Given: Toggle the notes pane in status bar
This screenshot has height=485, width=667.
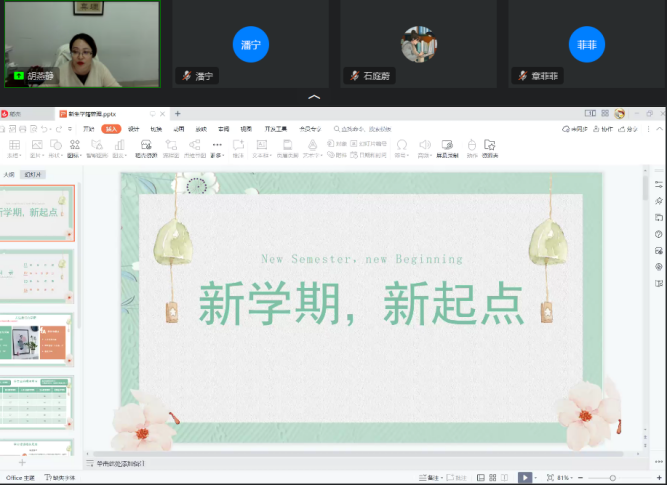Looking at the screenshot, I should (x=432, y=478).
